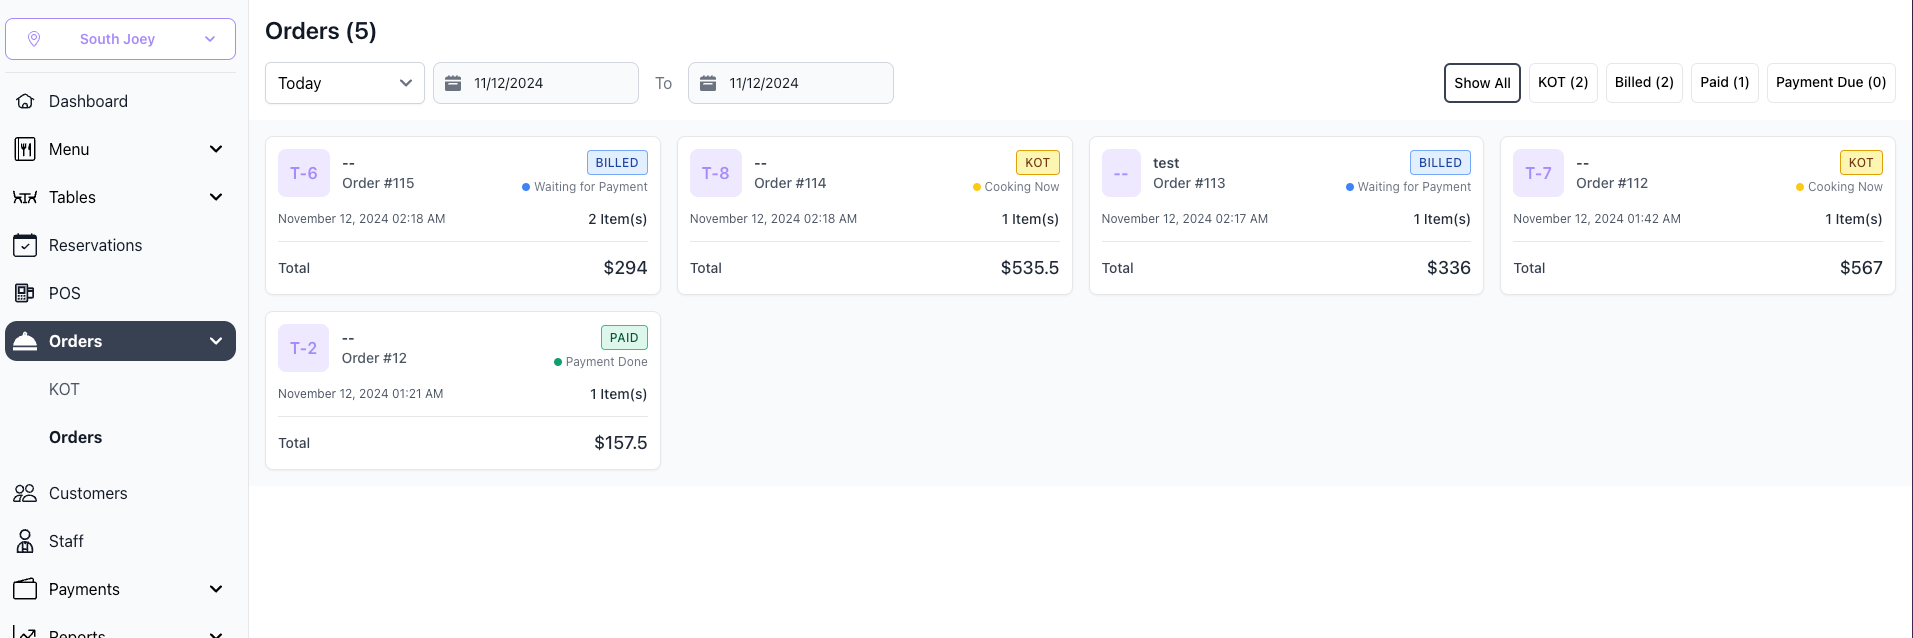Viewport: 1913px width, 638px height.
Task: Open the Order #114 card
Action: point(875,215)
